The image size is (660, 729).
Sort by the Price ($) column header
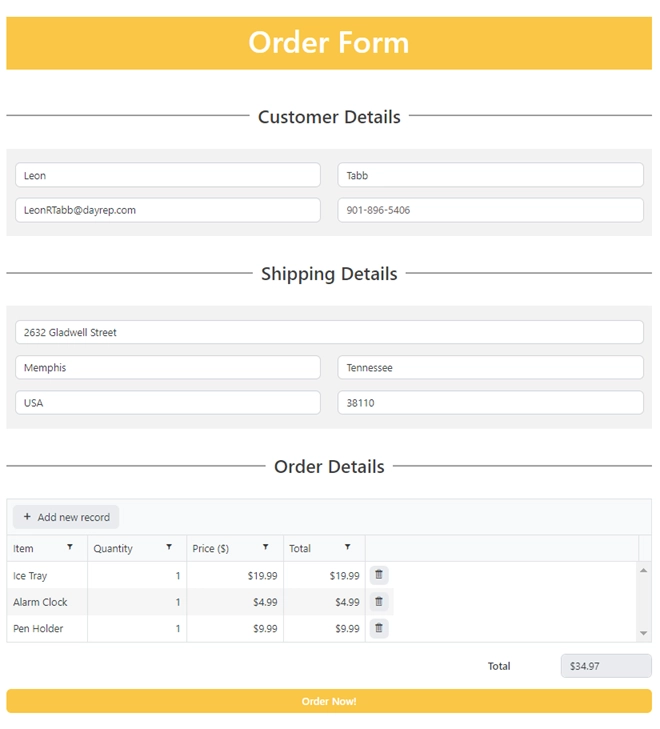tap(211, 549)
